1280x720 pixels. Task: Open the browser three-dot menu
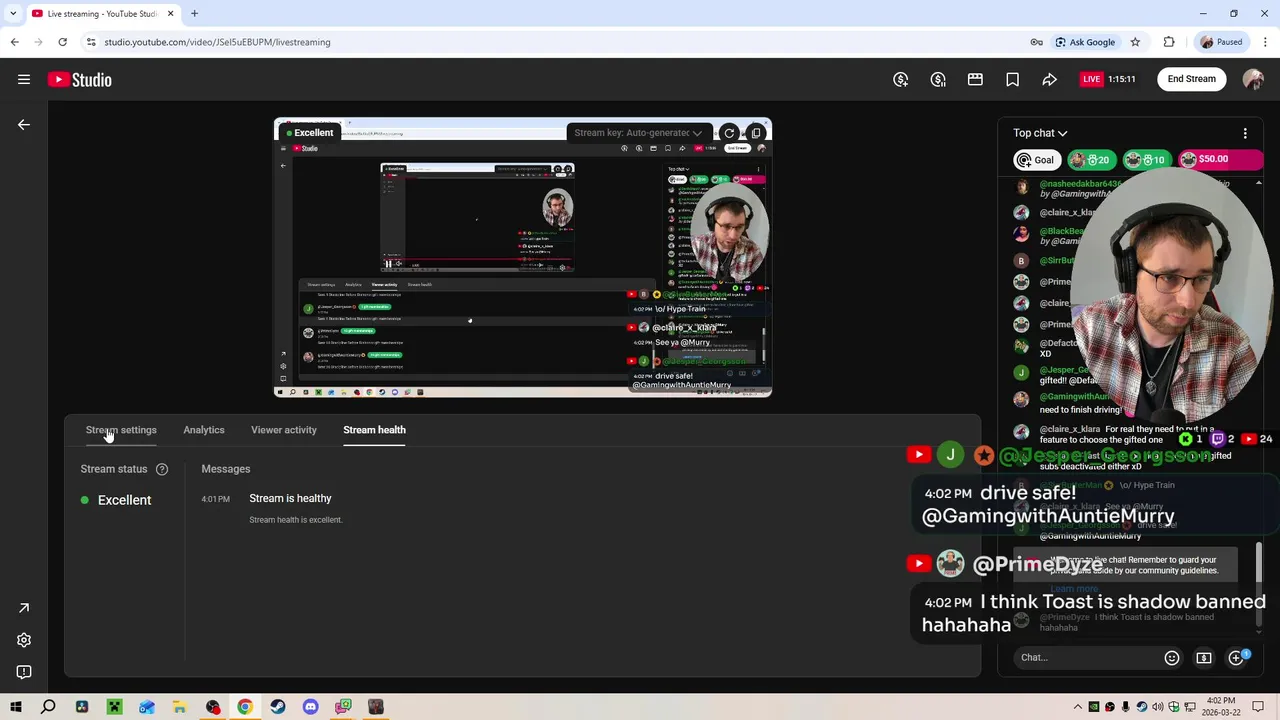tap(1266, 42)
